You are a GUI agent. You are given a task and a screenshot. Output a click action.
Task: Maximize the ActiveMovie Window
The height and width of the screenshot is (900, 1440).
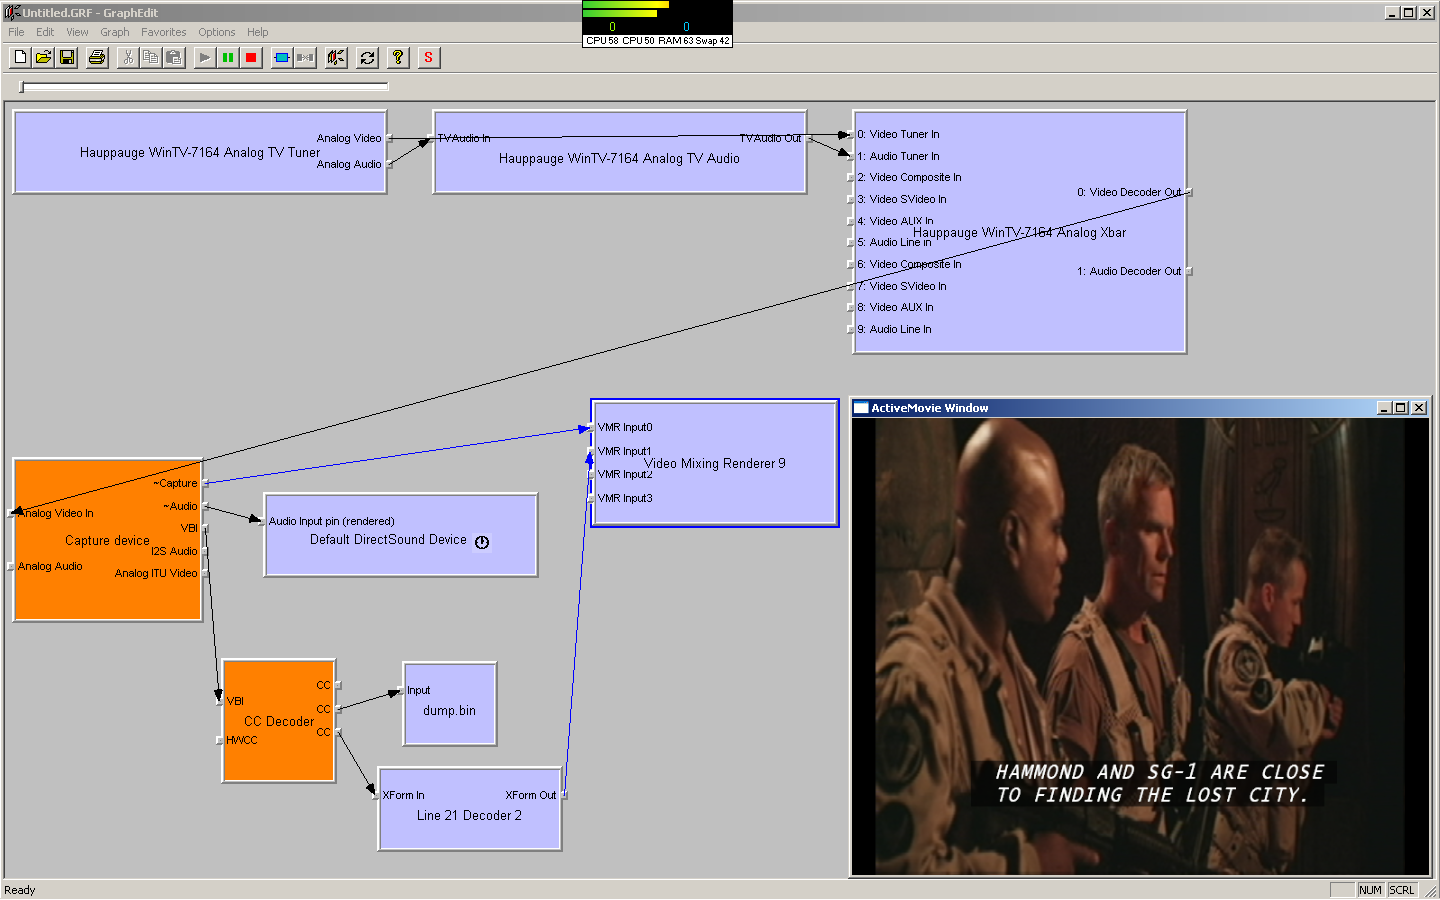(1400, 408)
